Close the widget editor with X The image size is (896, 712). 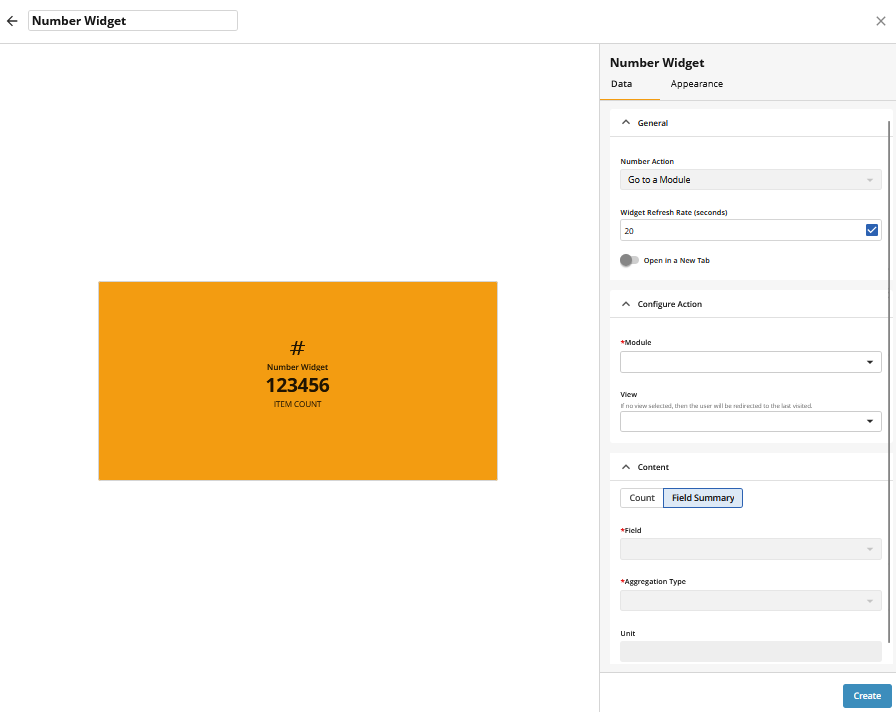[x=881, y=21]
